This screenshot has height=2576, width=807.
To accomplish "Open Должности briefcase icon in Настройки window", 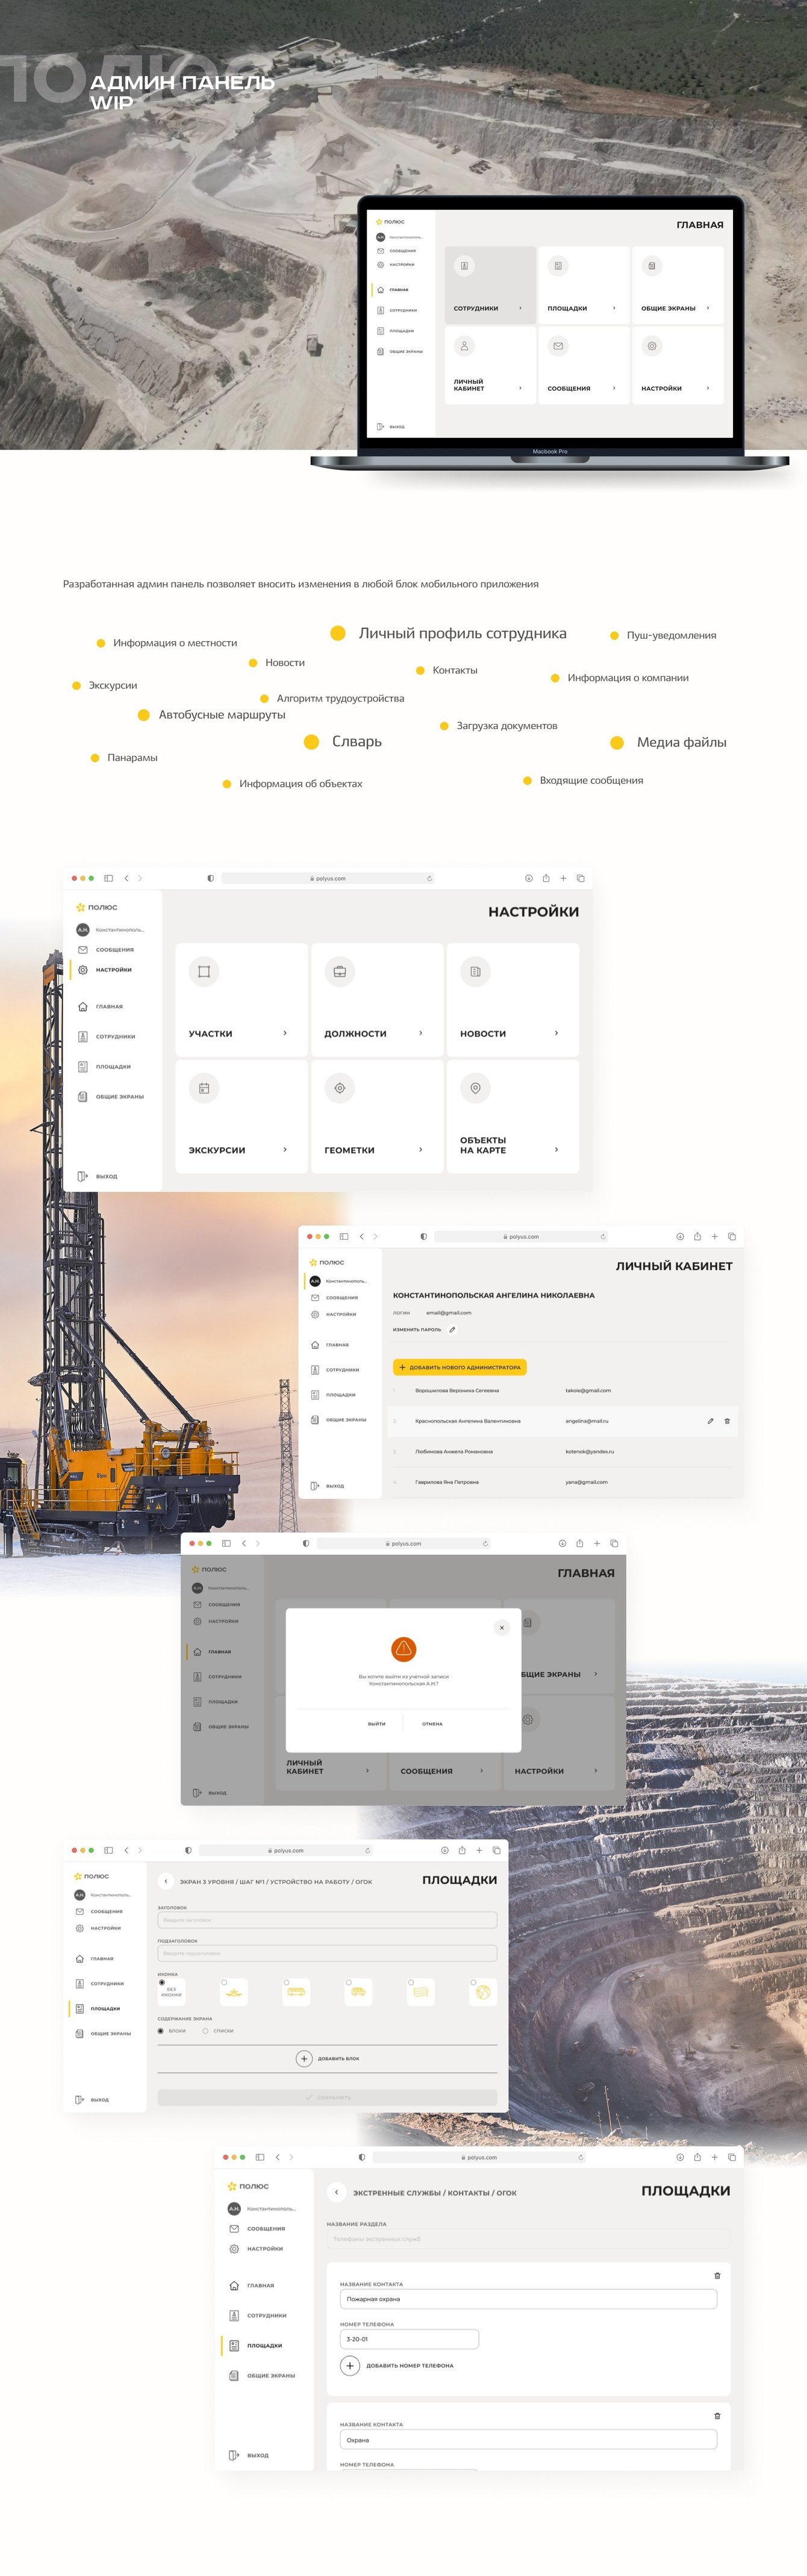I will click(340, 971).
